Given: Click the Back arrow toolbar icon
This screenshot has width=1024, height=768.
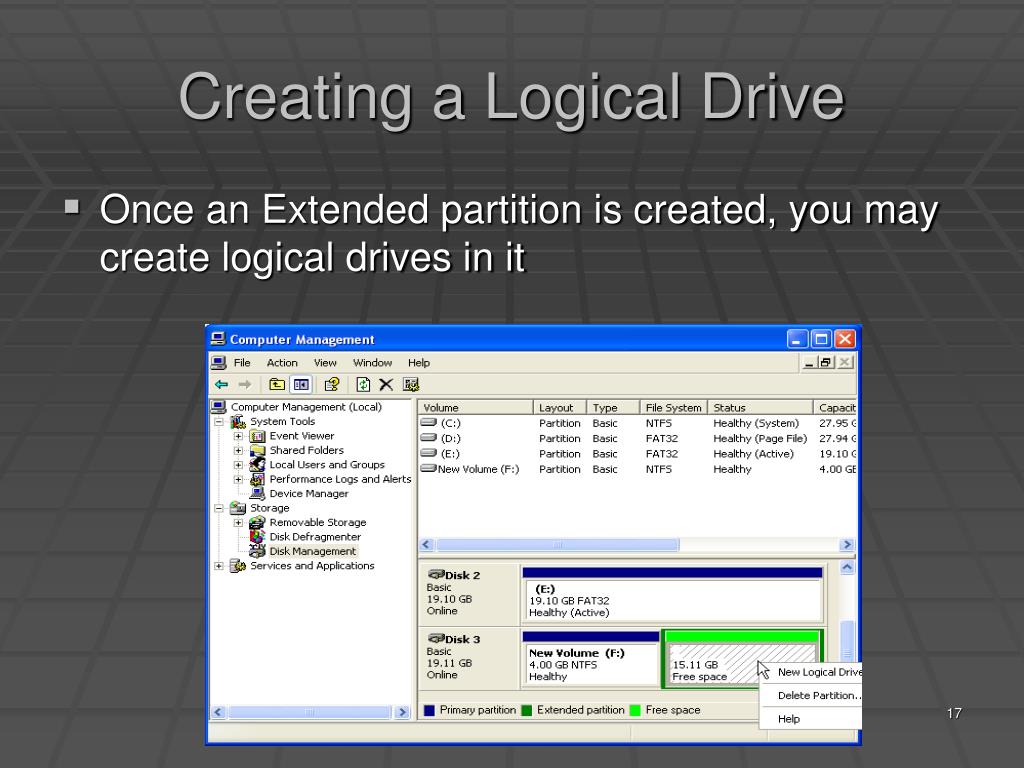Looking at the screenshot, I should [222, 385].
